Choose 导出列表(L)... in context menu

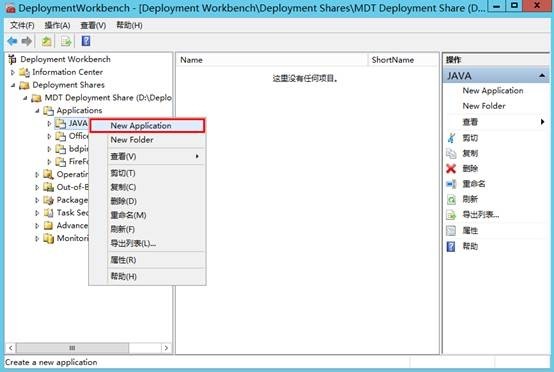pos(147,243)
